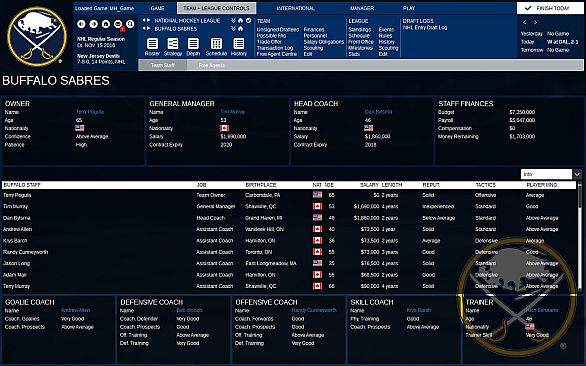The height and width of the screenshot is (366, 586).
Task: Open the team Schedule calendar icon
Action: (x=216, y=47)
